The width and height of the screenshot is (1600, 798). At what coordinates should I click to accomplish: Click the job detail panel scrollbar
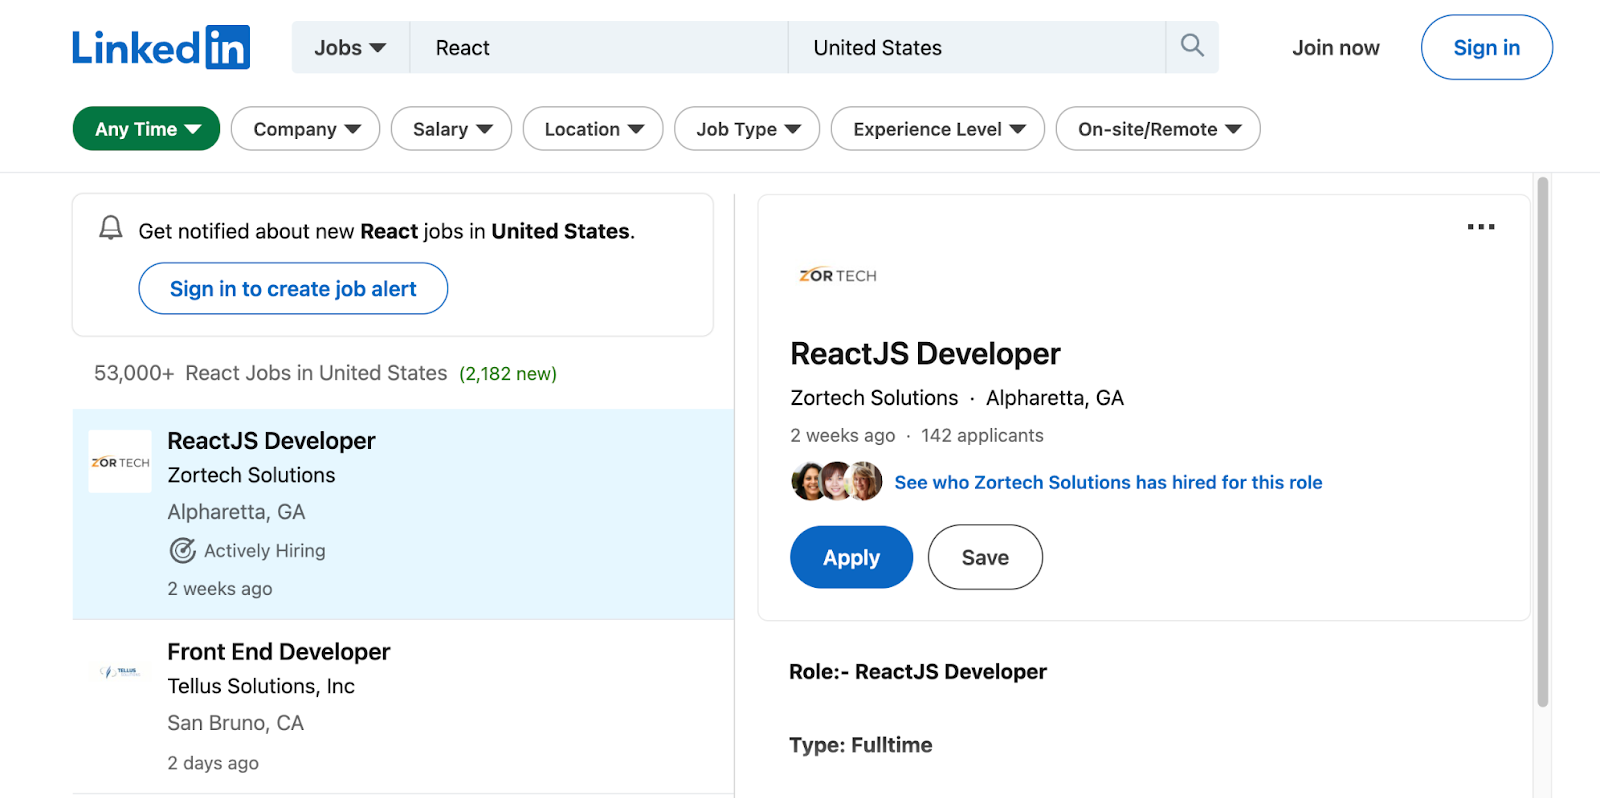pyautogui.click(x=1542, y=440)
